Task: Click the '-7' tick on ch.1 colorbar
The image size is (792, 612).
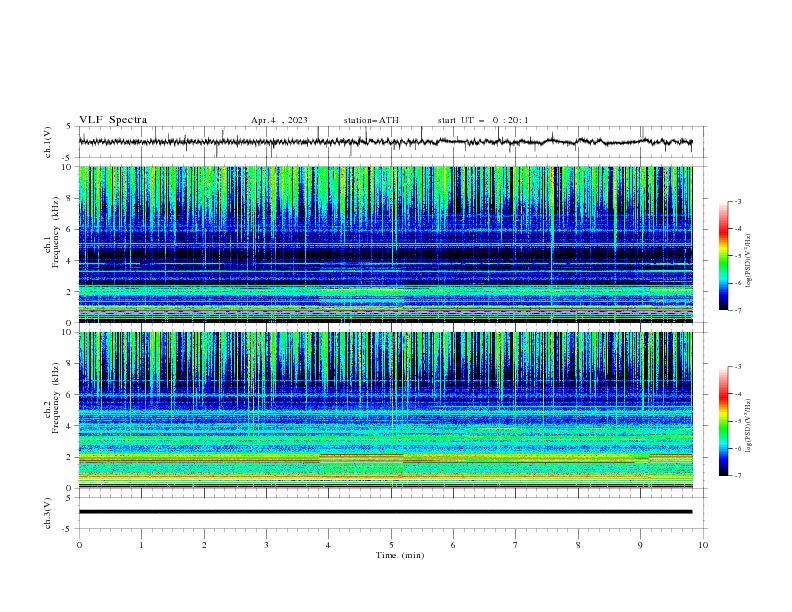Action: tap(738, 310)
